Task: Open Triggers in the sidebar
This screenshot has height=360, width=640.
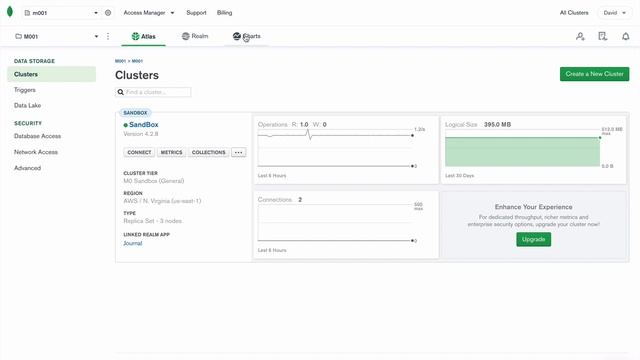Action: (x=24, y=90)
